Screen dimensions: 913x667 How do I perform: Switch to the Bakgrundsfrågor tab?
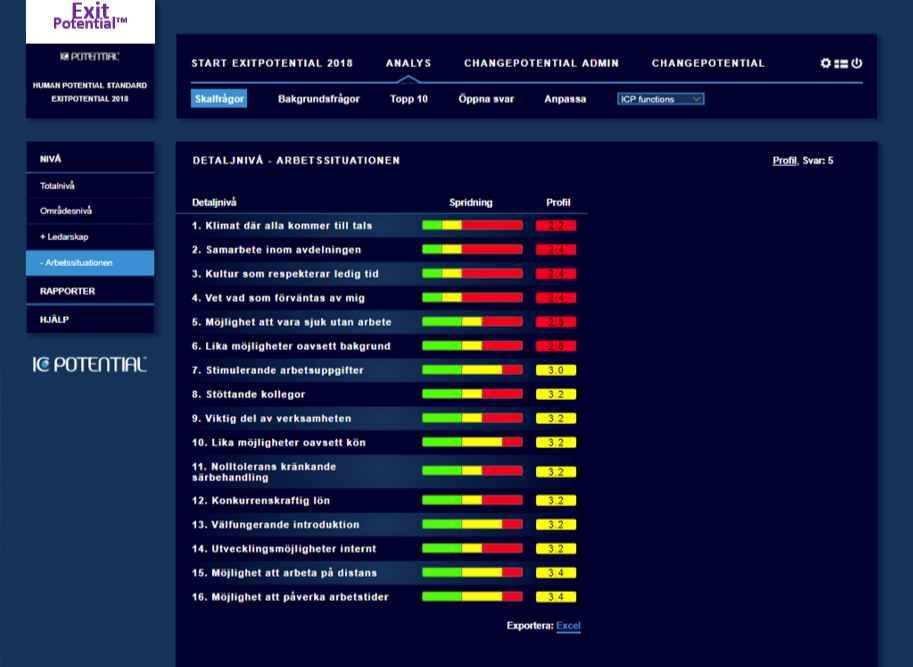(x=318, y=99)
